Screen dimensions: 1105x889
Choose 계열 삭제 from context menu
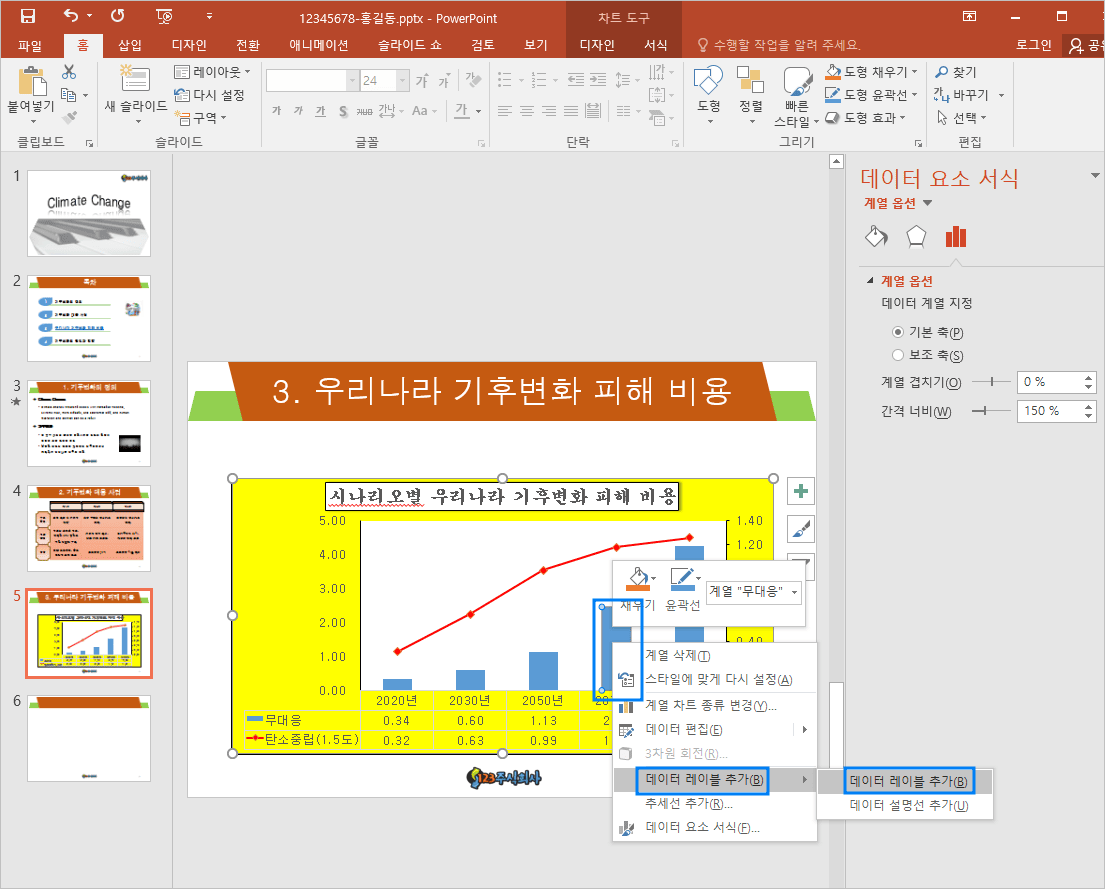[715, 656]
